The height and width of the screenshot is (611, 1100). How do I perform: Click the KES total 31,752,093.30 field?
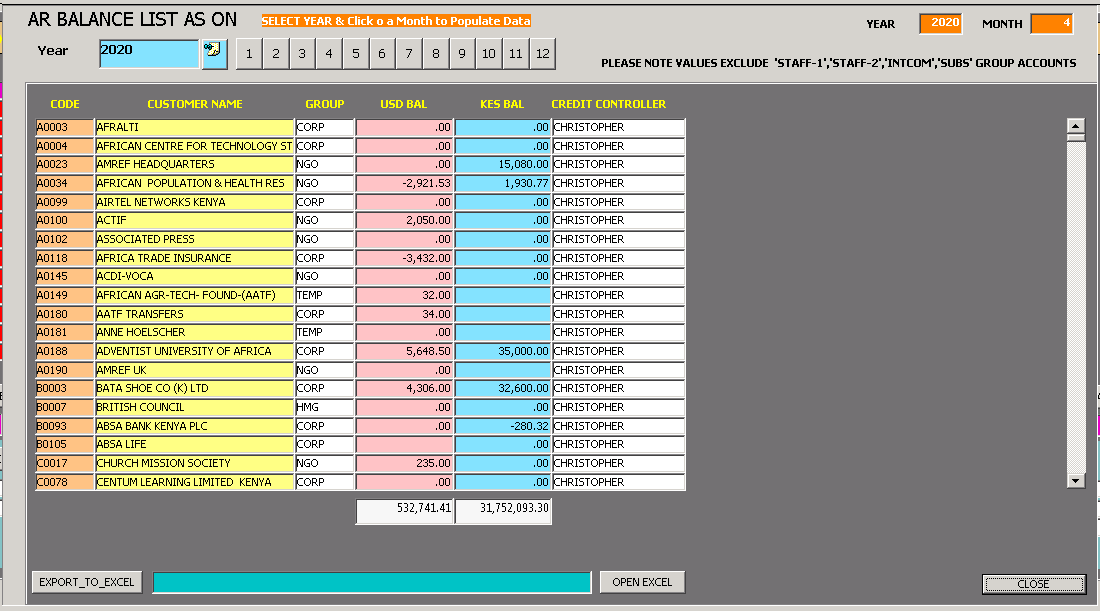click(503, 511)
